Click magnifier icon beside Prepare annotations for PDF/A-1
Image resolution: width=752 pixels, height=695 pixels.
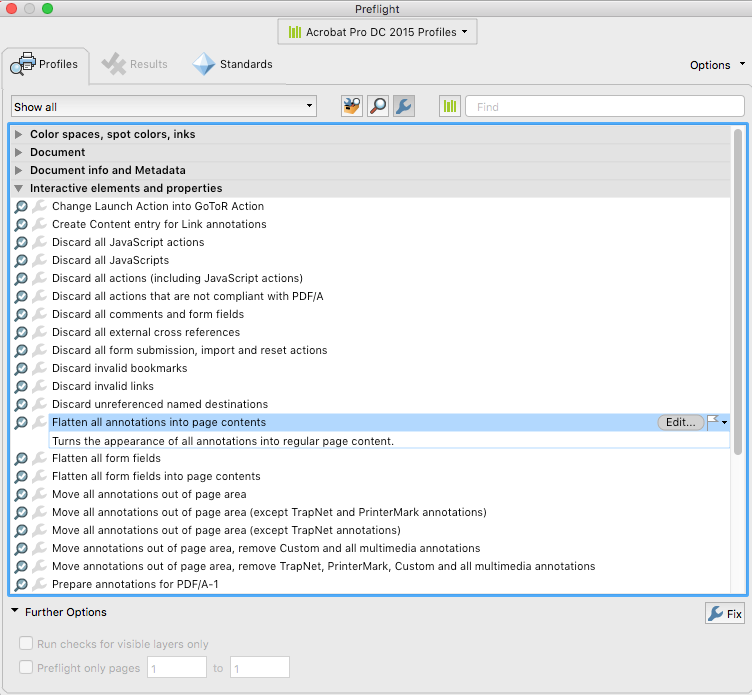(21, 584)
